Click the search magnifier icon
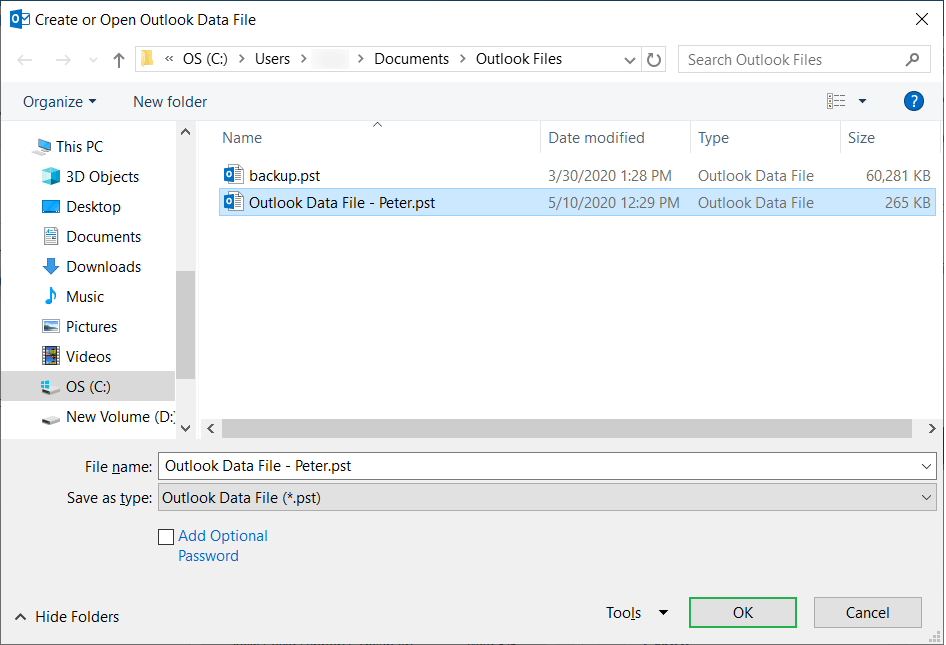This screenshot has width=946, height=645. pos(913,59)
